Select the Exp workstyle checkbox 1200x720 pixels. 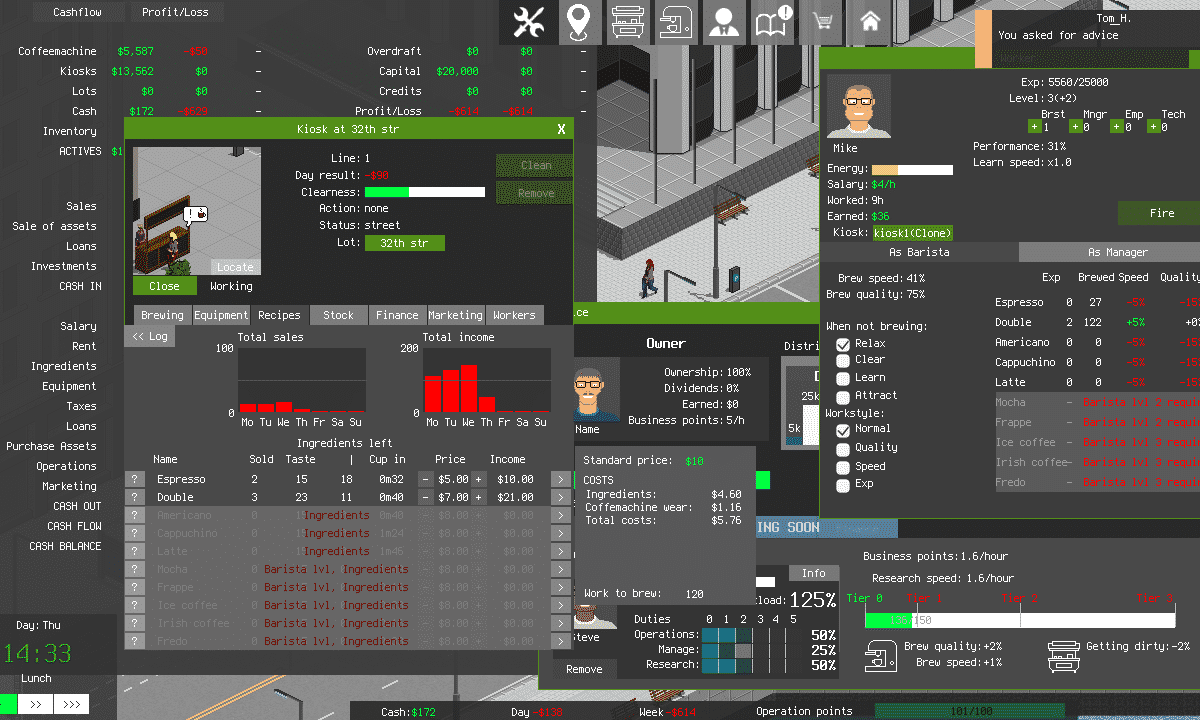click(843, 484)
